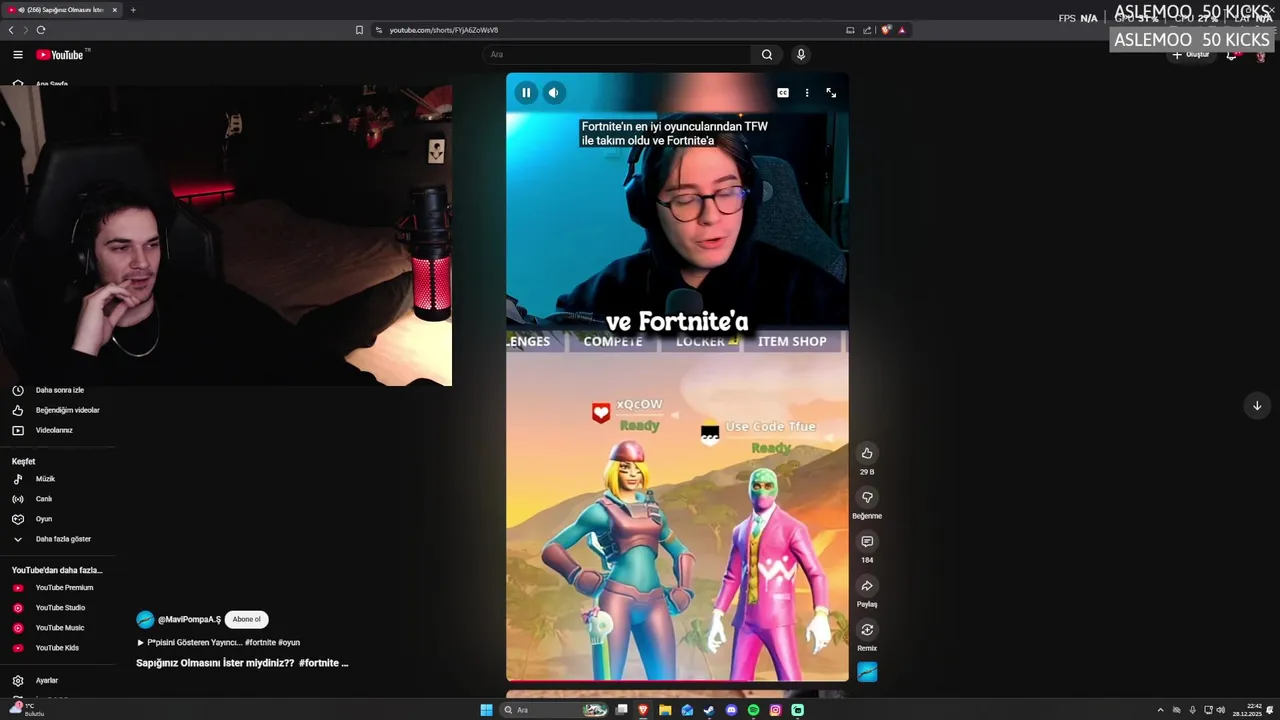Image resolution: width=1280 pixels, height=720 pixels.
Task: Go to YouTube home via logo
Action: click(x=60, y=55)
